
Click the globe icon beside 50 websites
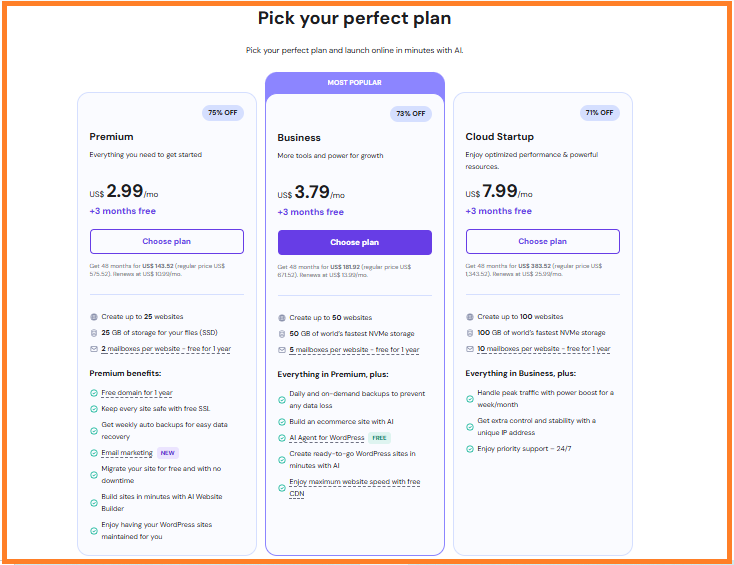pyautogui.click(x=282, y=318)
